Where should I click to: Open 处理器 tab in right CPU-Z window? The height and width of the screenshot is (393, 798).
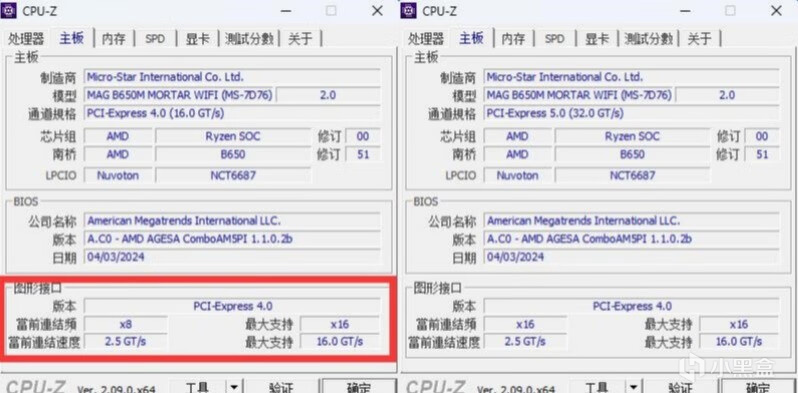coord(425,38)
